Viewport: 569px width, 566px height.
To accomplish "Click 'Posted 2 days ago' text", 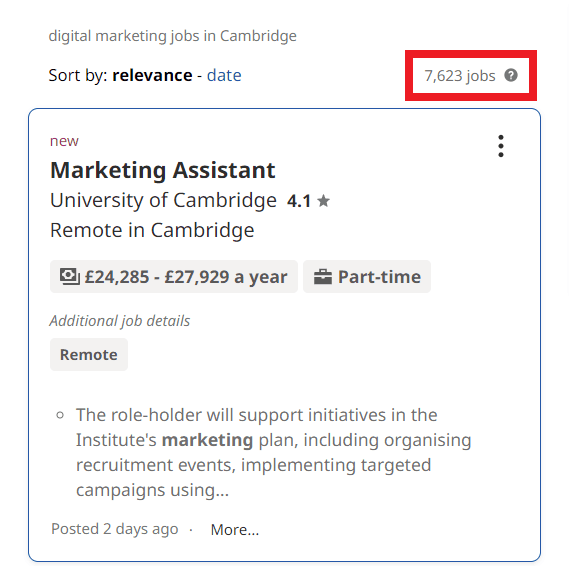I will [x=115, y=529].
